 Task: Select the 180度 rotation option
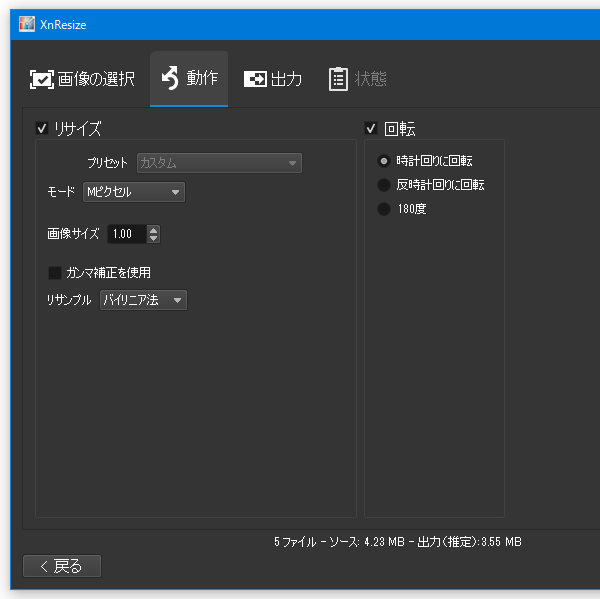[384, 209]
